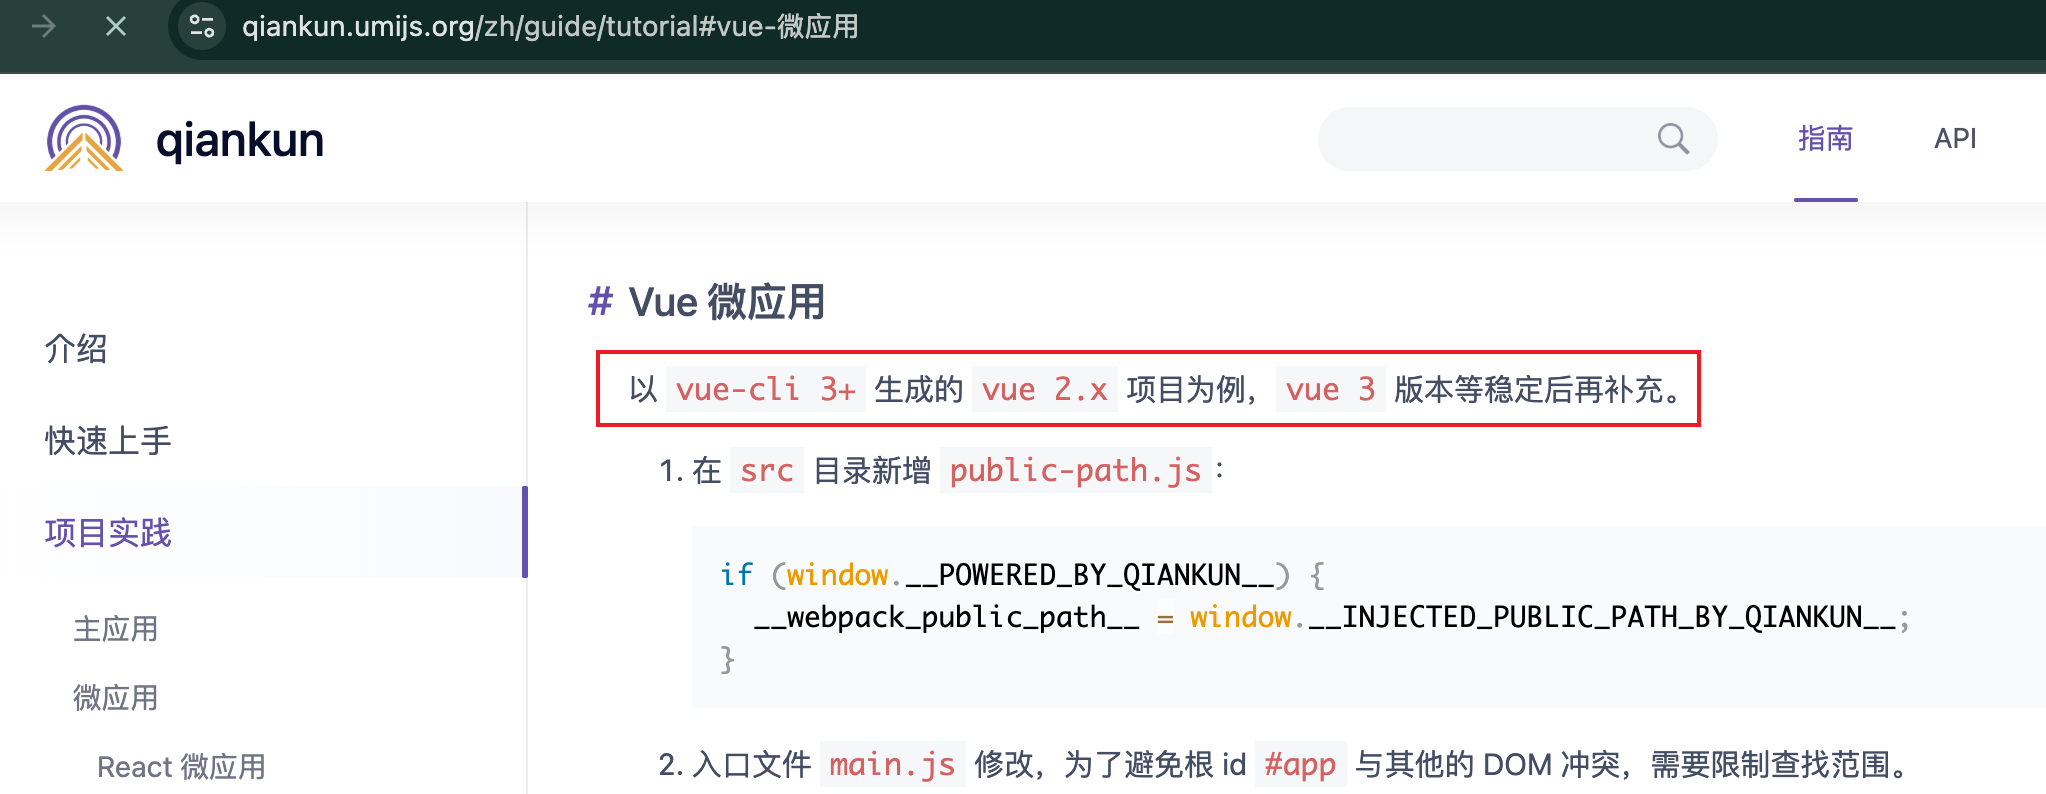Open the 快速上手 sidebar item

click(108, 441)
